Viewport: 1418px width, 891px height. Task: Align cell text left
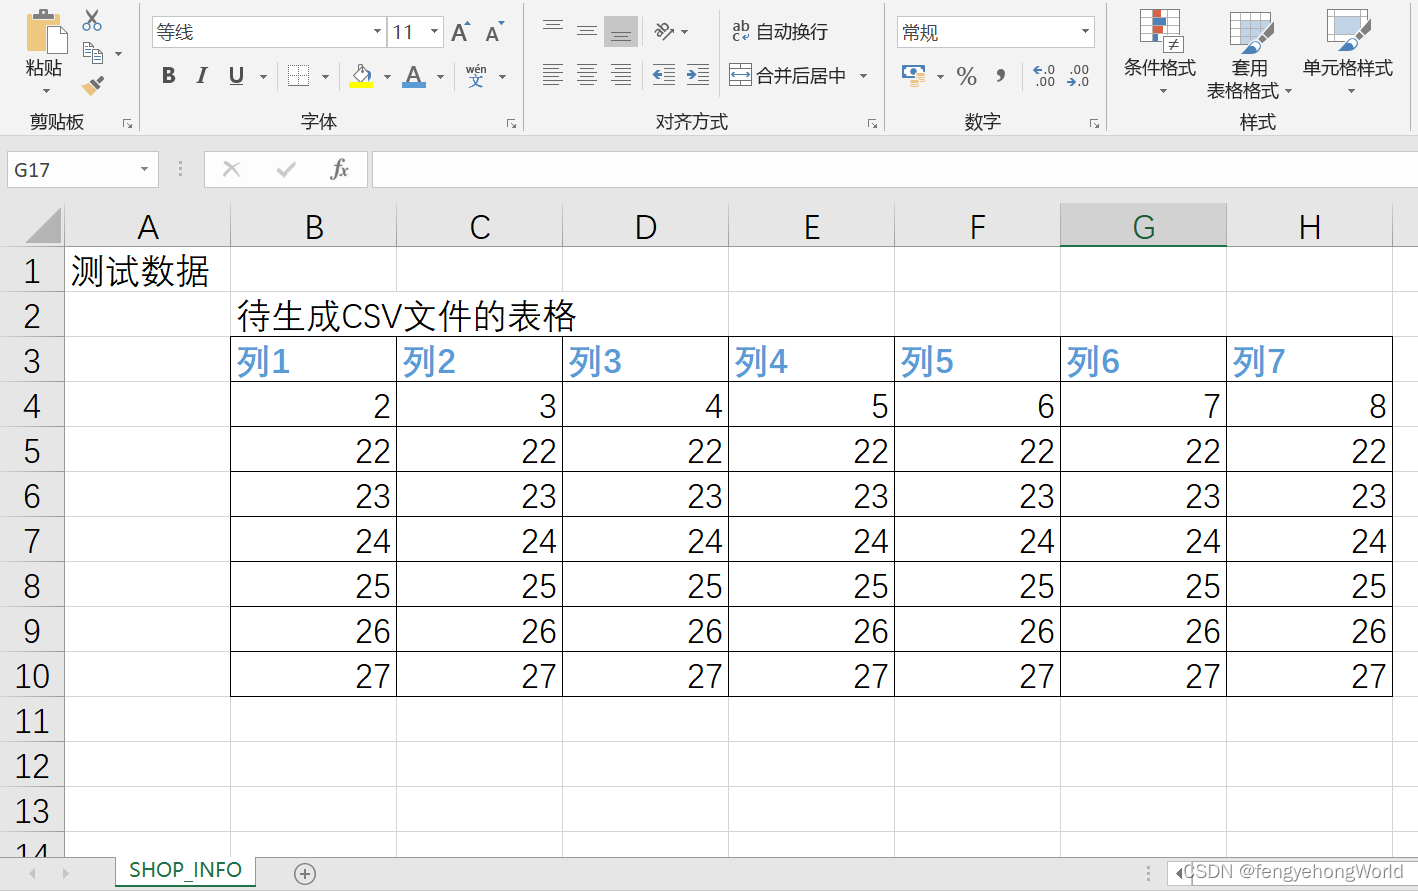coord(553,75)
